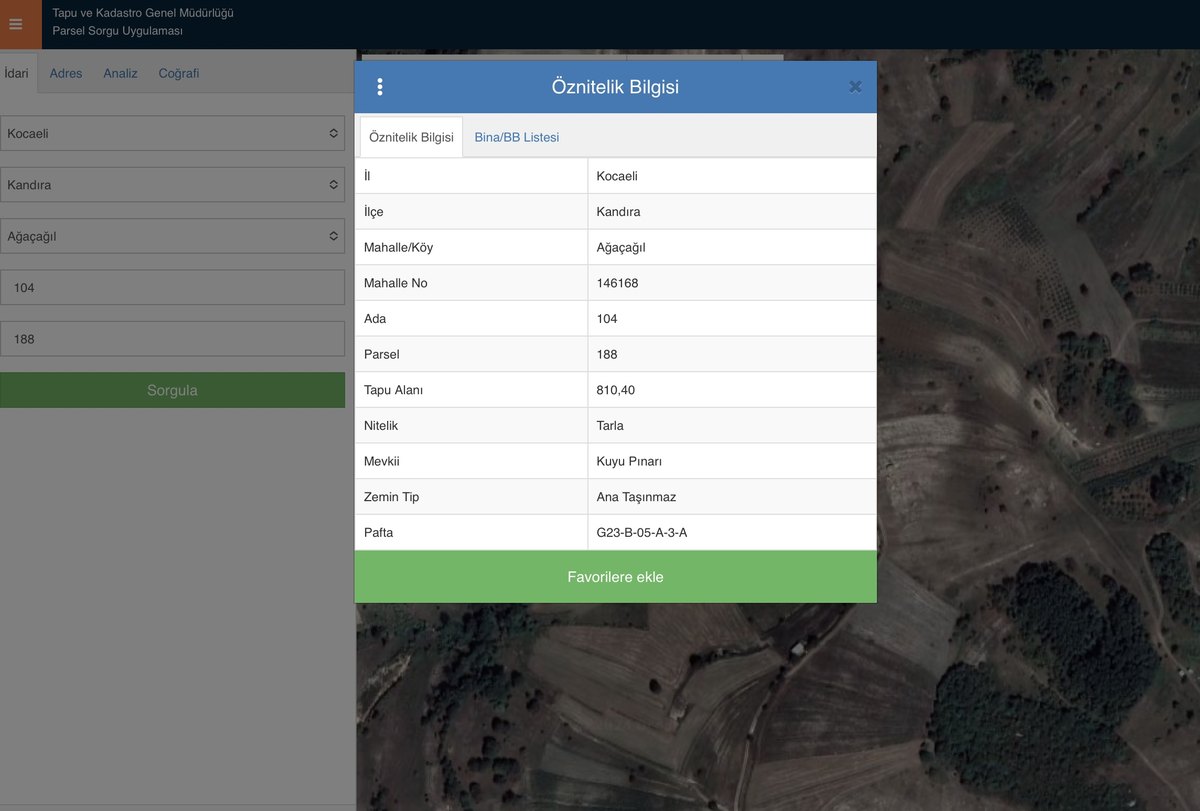
Task: Focus the Ada input field containing 104
Action: point(172,287)
